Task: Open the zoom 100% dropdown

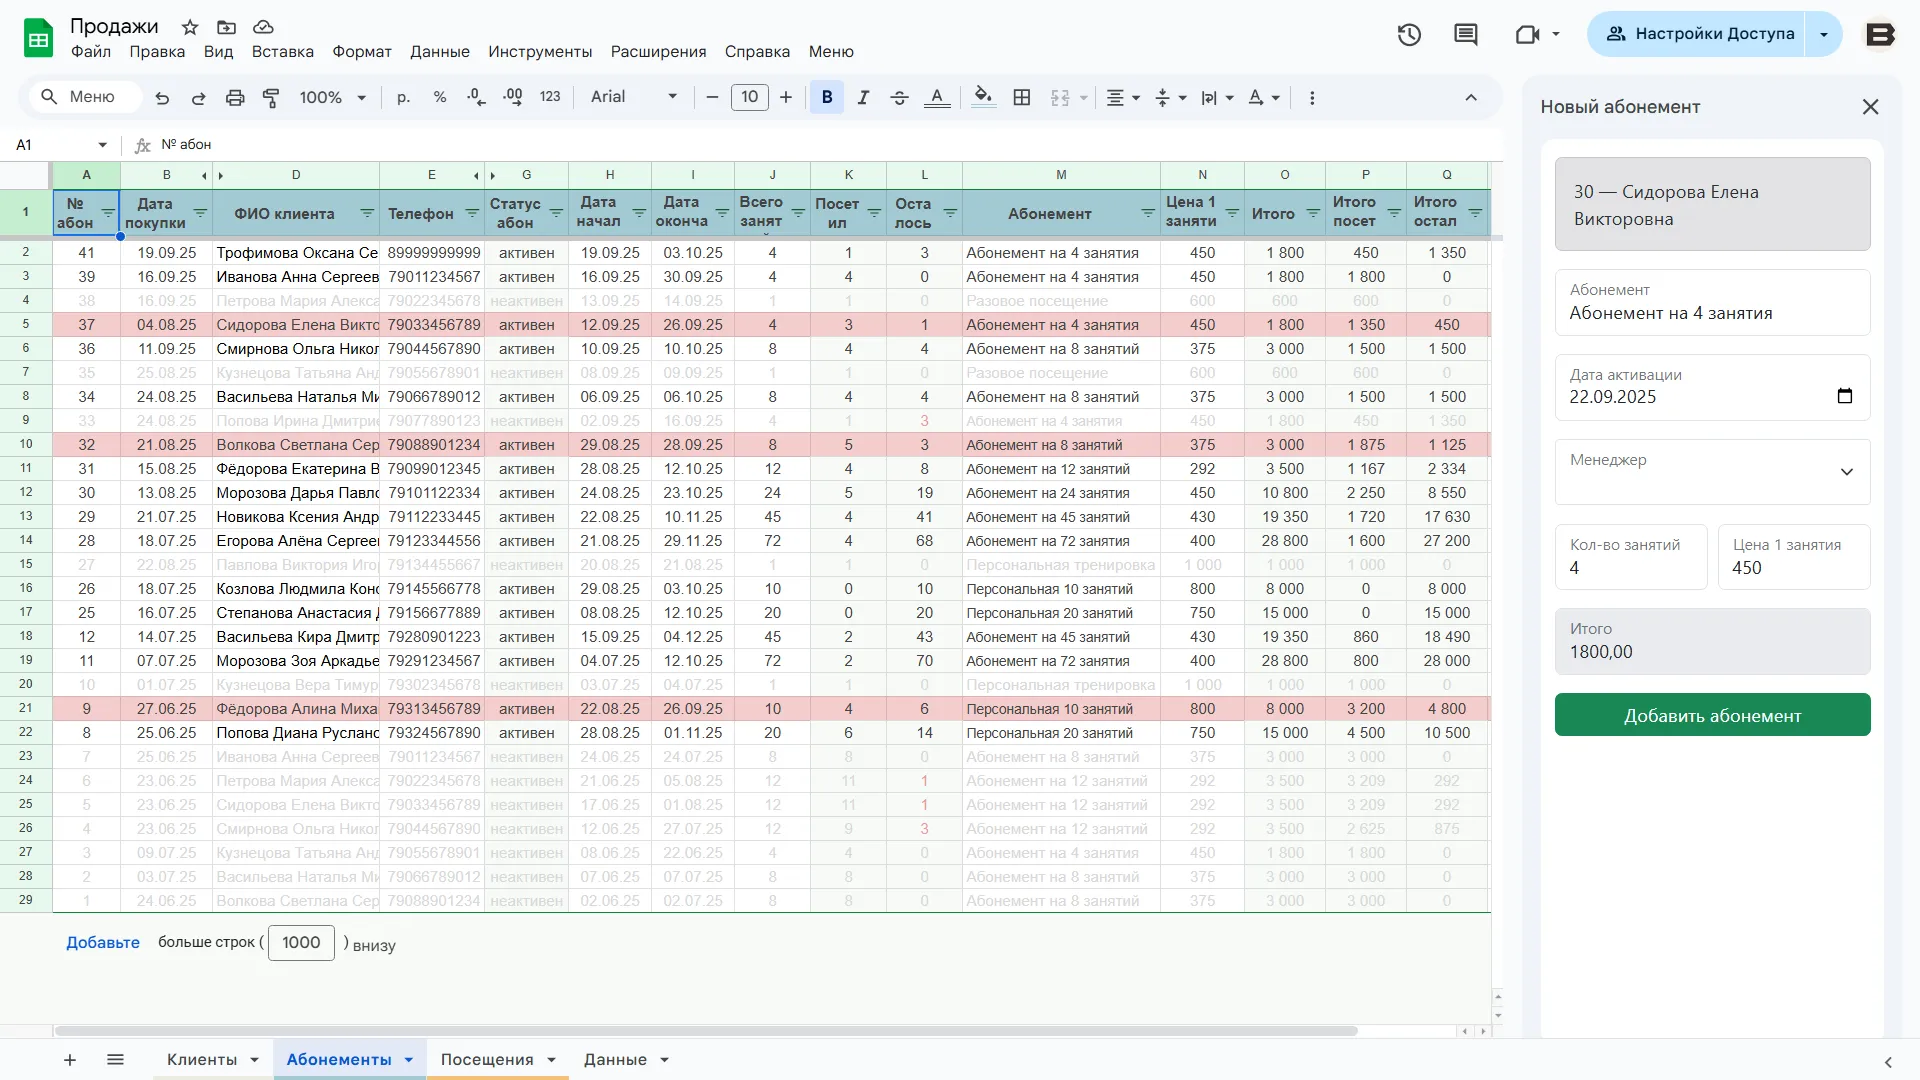Action: click(x=333, y=97)
